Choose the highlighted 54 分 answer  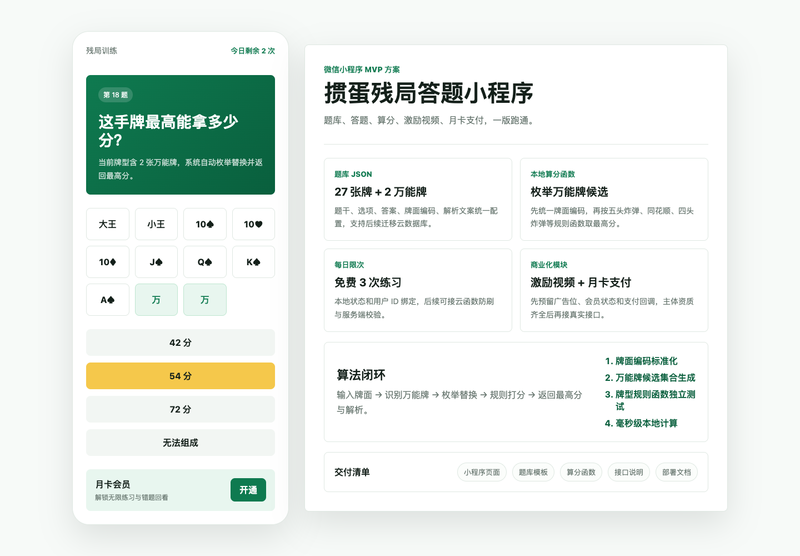(180, 376)
